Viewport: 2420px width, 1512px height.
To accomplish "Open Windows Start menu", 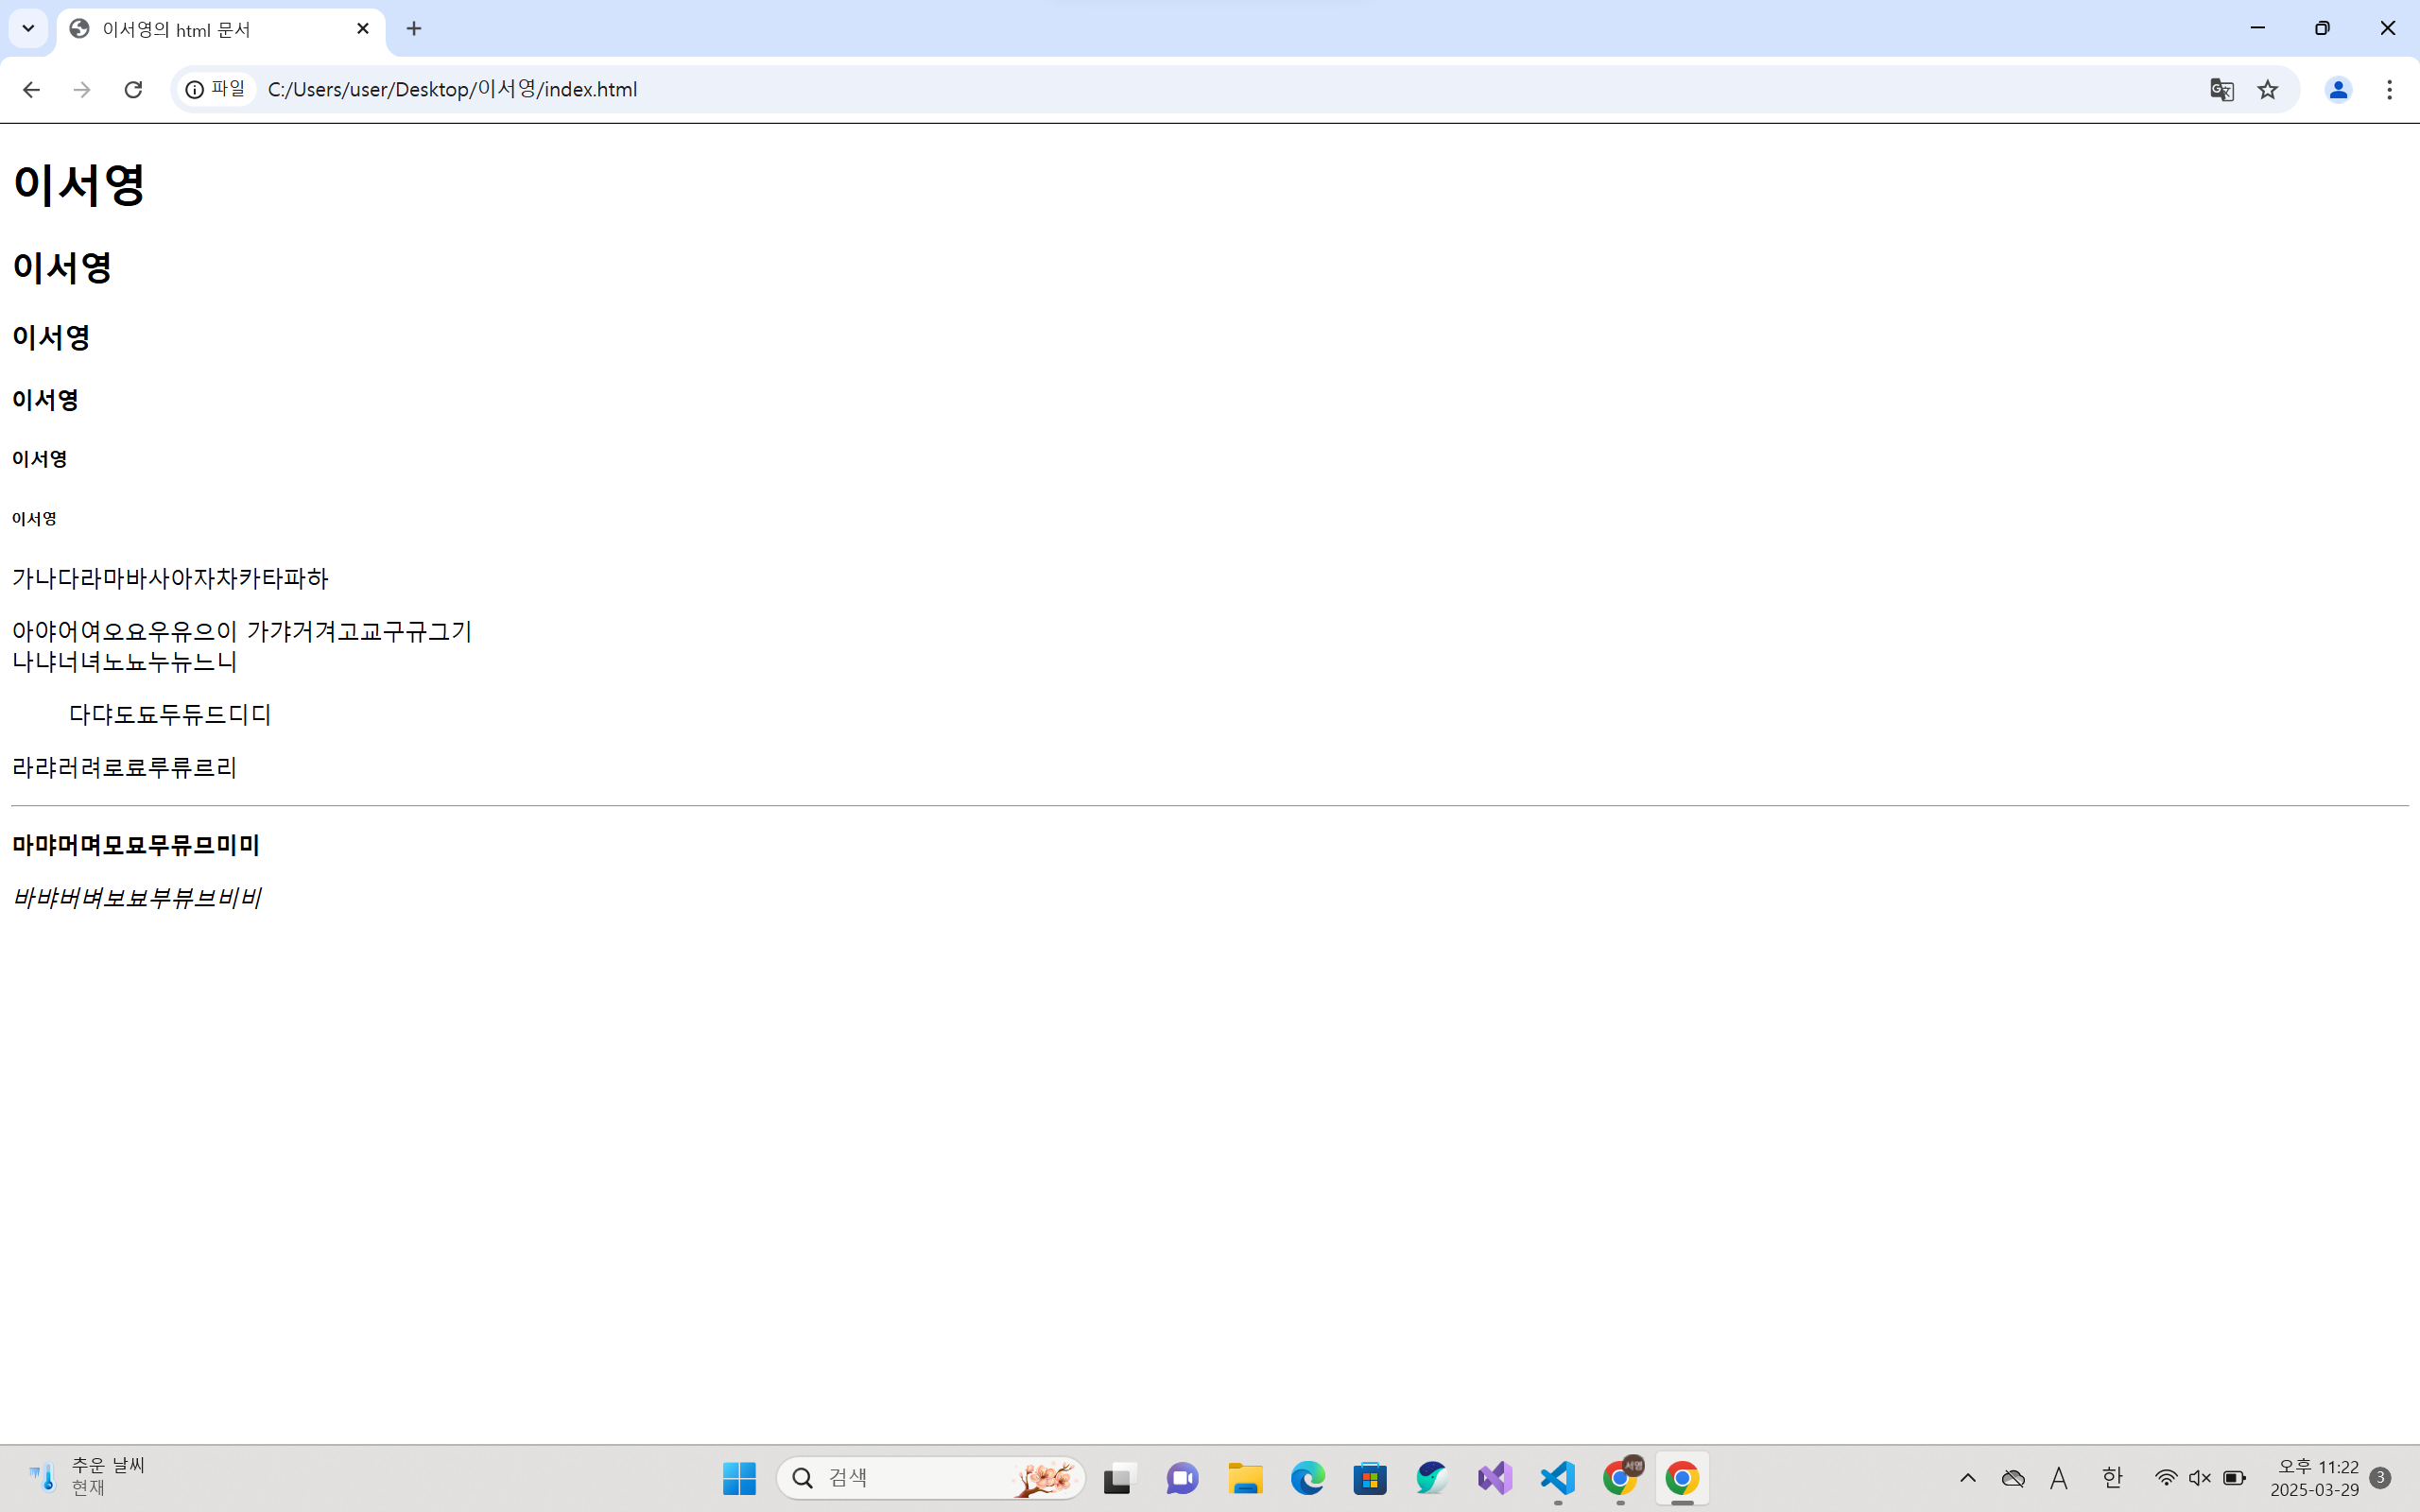I will 739,1478.
